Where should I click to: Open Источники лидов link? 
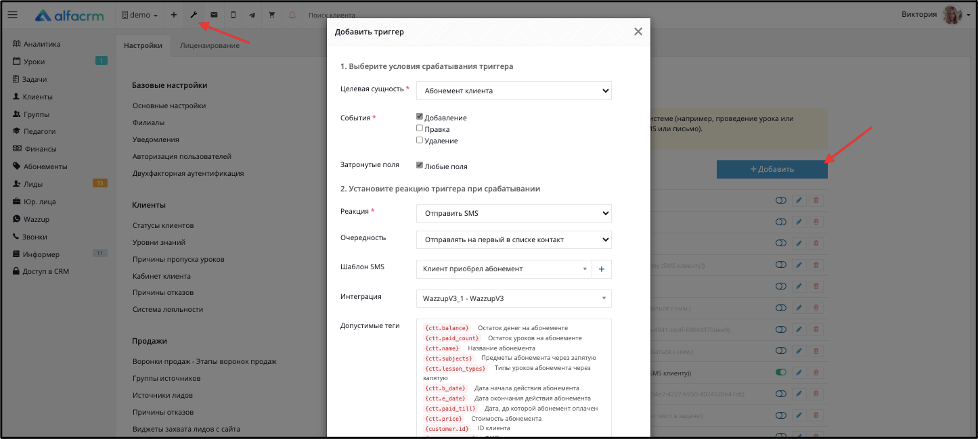click(162, 395)
